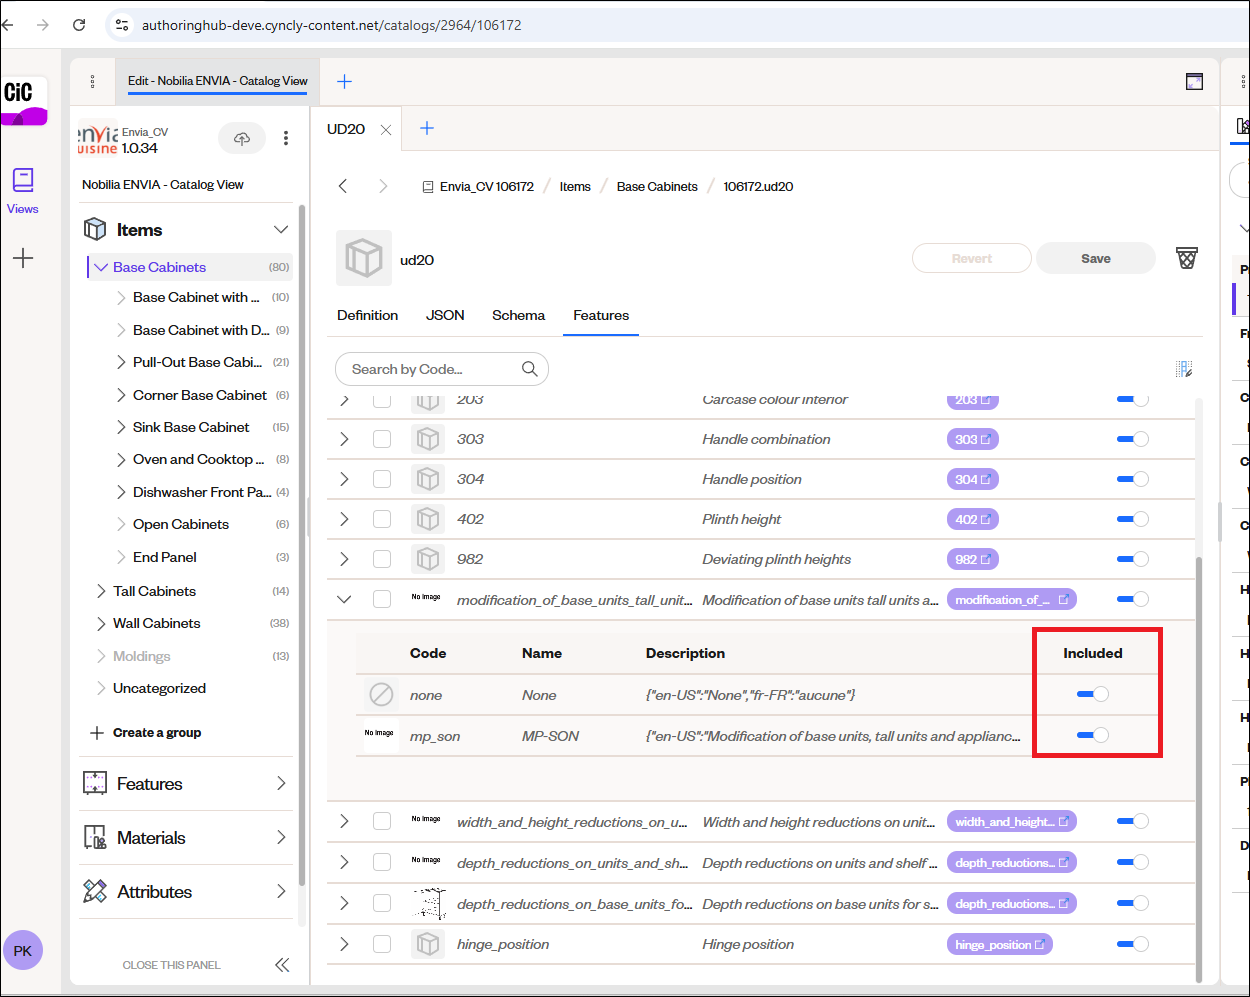Click CLOSE THIS PANEL text
1250x997 pixels.
click(x=171, y=965)
